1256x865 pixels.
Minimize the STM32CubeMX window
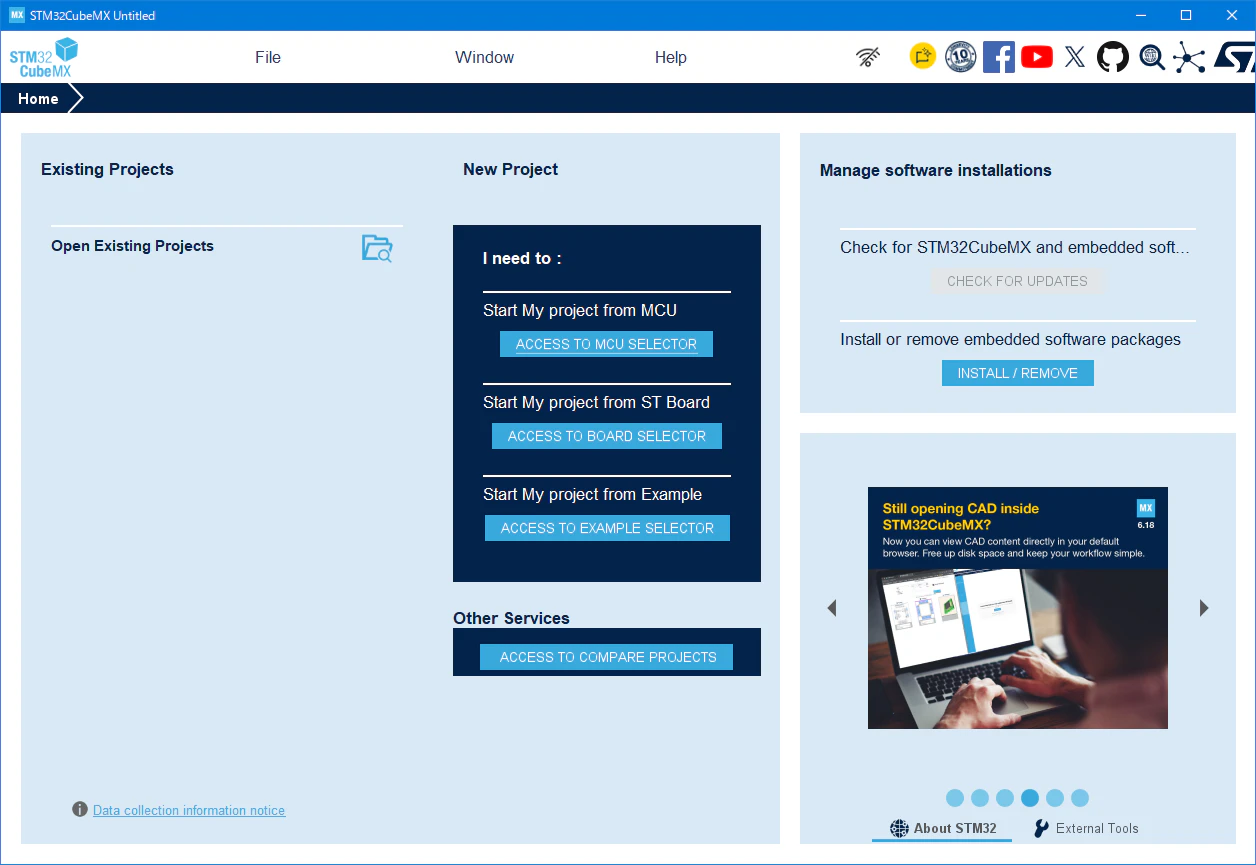(x=1141, y=15)
